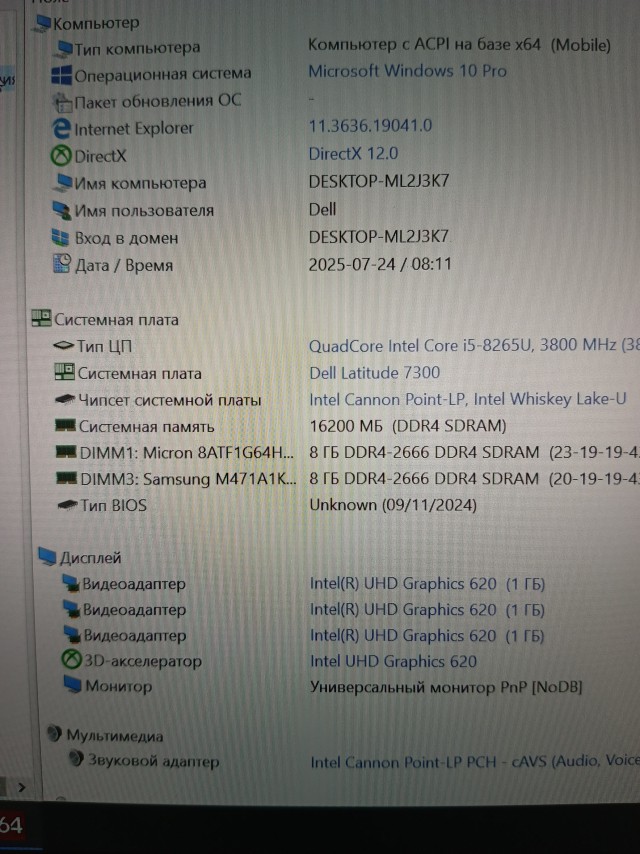
Task: Click the Системная плата section header icon
Action: pyautogui.click(x=41, y=319)
